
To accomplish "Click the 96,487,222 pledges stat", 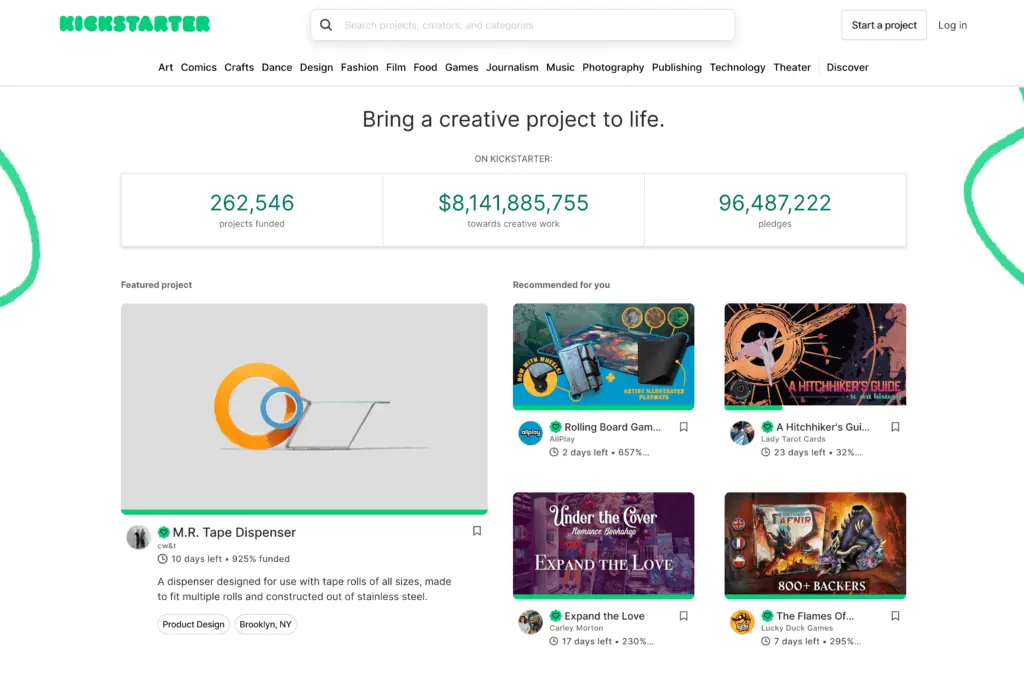I will pyautogui.click(x=775, y=210).
